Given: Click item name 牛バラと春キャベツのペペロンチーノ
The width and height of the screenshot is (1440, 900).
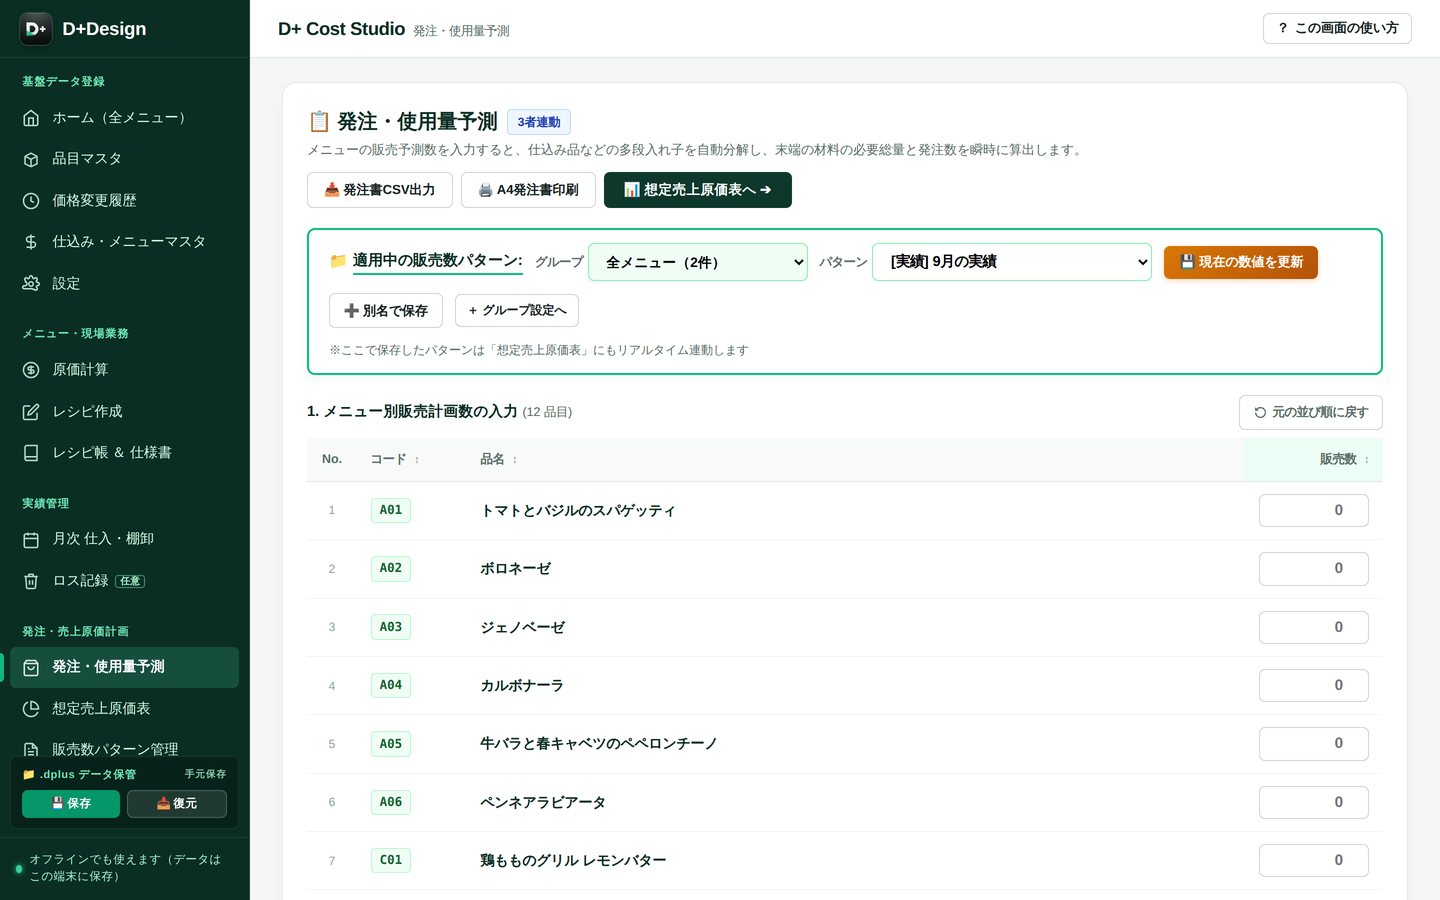Looking at the screenshot, I should click(x=599, y=744).
